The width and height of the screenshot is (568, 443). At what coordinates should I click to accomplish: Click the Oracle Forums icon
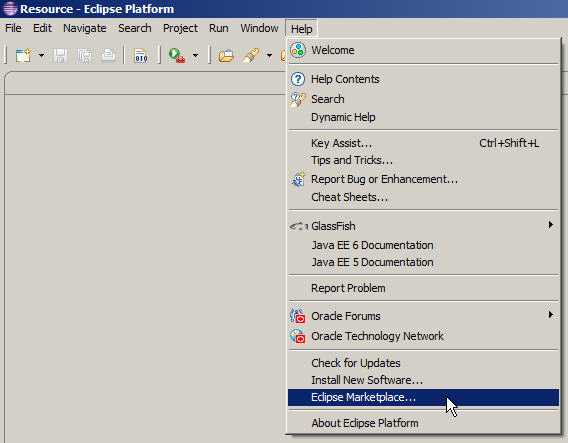click(297, 316)
